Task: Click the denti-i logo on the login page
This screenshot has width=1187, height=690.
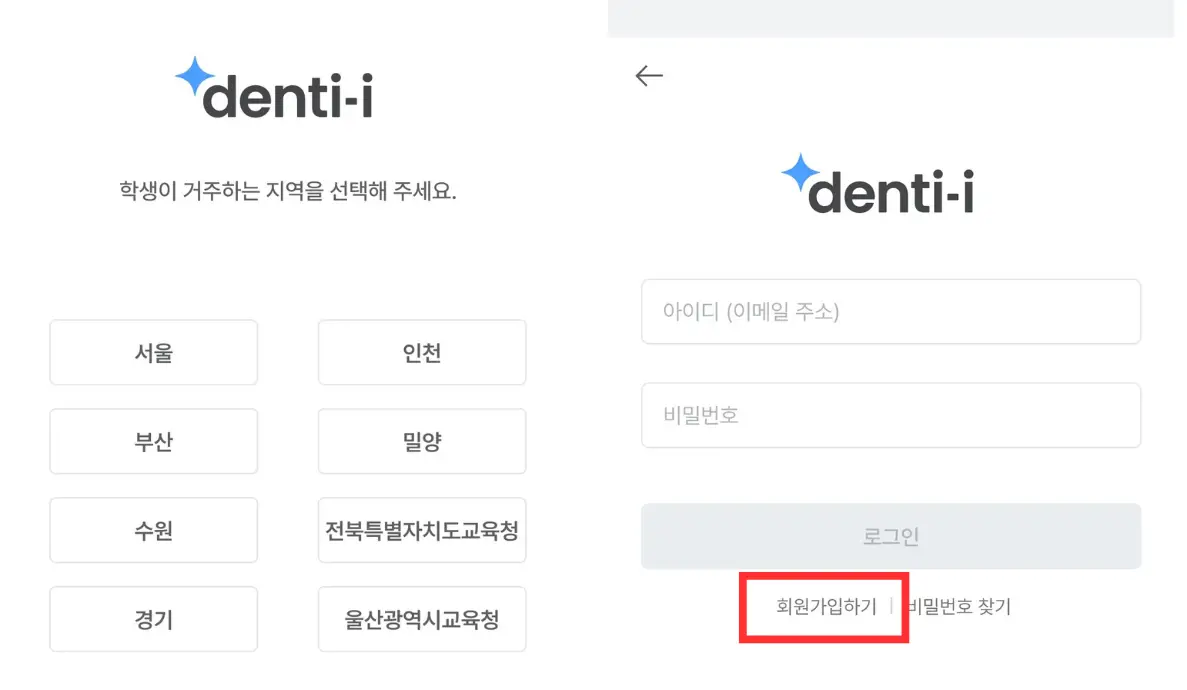Action: (878, 190)
